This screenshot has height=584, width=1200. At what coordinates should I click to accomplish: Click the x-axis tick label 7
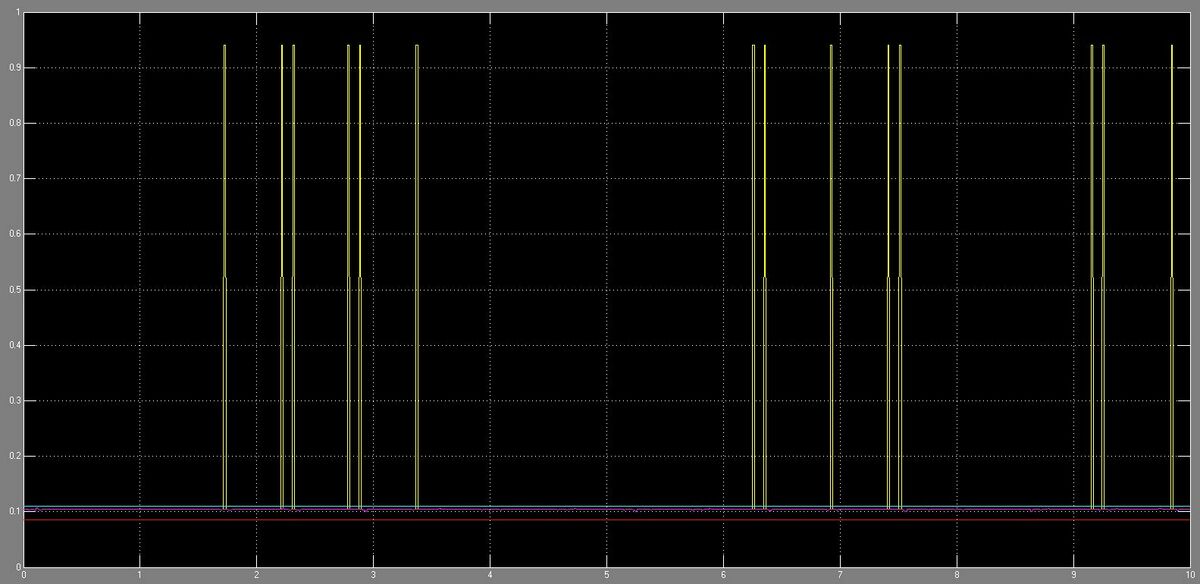pyautogui.click(x=840, y=576)
